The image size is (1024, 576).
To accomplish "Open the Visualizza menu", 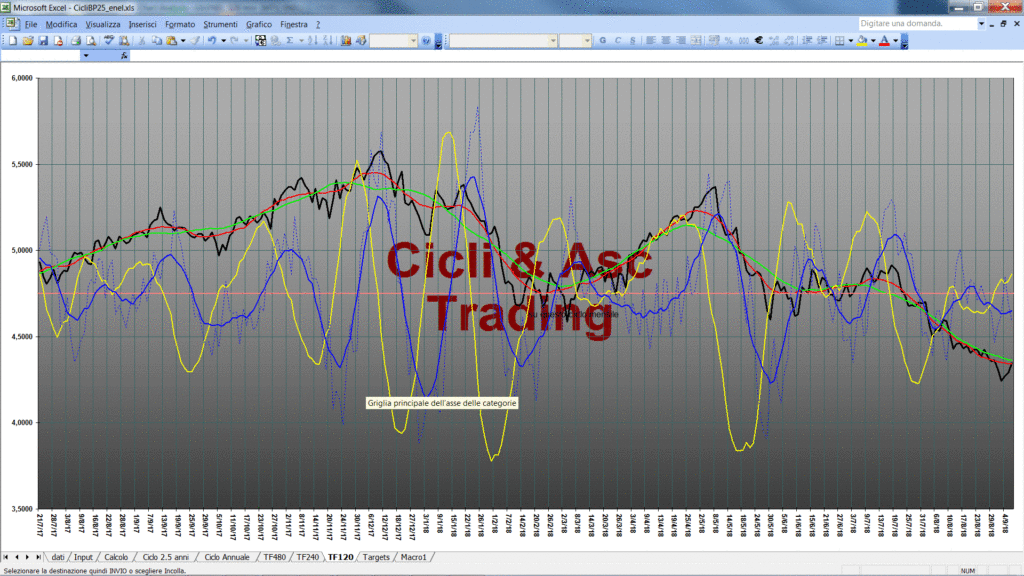I will coord(103,24).
